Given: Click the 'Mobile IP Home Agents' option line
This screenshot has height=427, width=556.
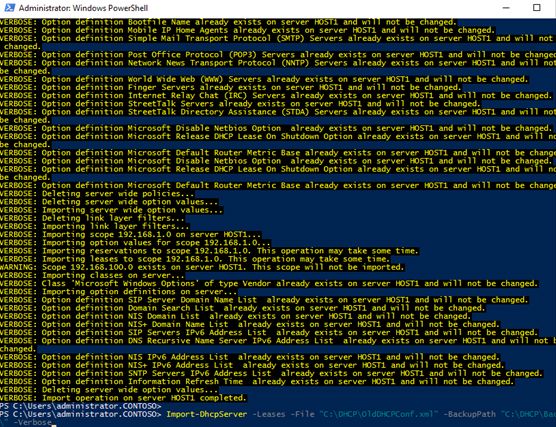Looking at the screenshot, I should (x=247, y=30).
